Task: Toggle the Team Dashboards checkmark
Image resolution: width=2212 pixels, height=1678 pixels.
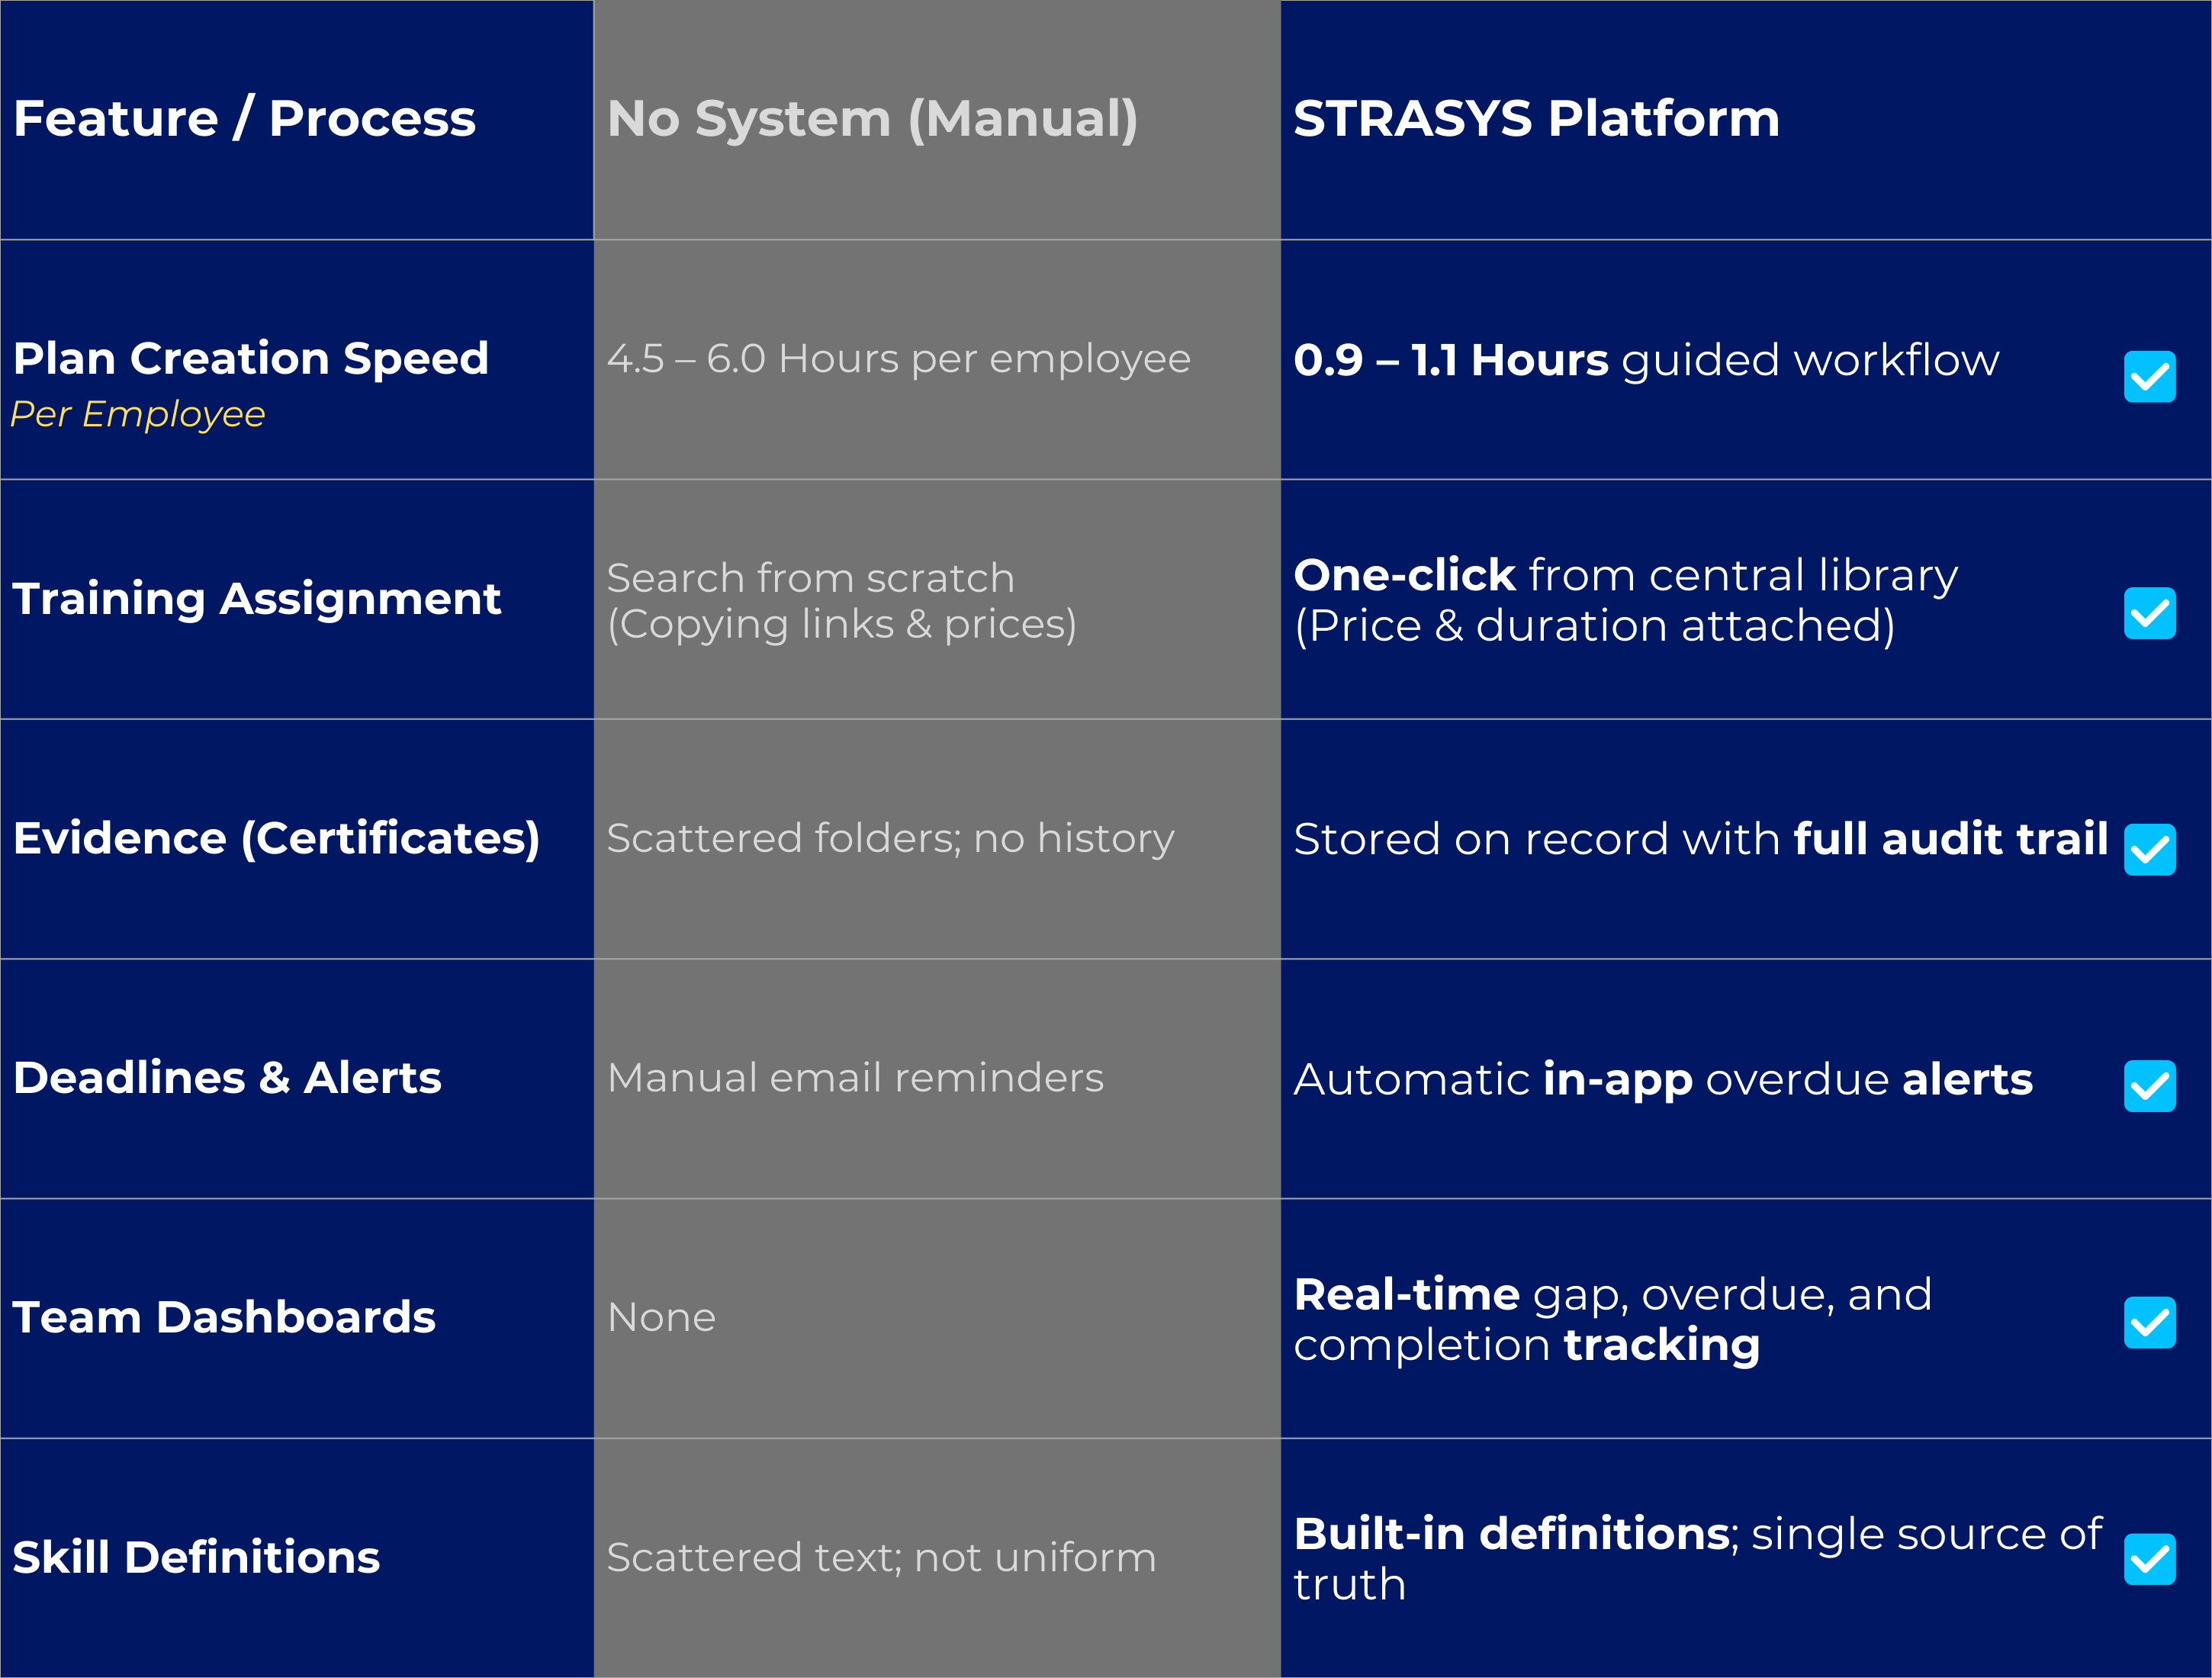Action: point(2149,1324)
